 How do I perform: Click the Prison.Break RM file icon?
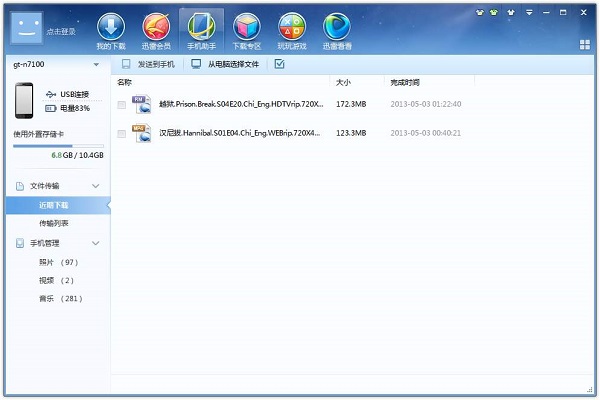point(141,104)
